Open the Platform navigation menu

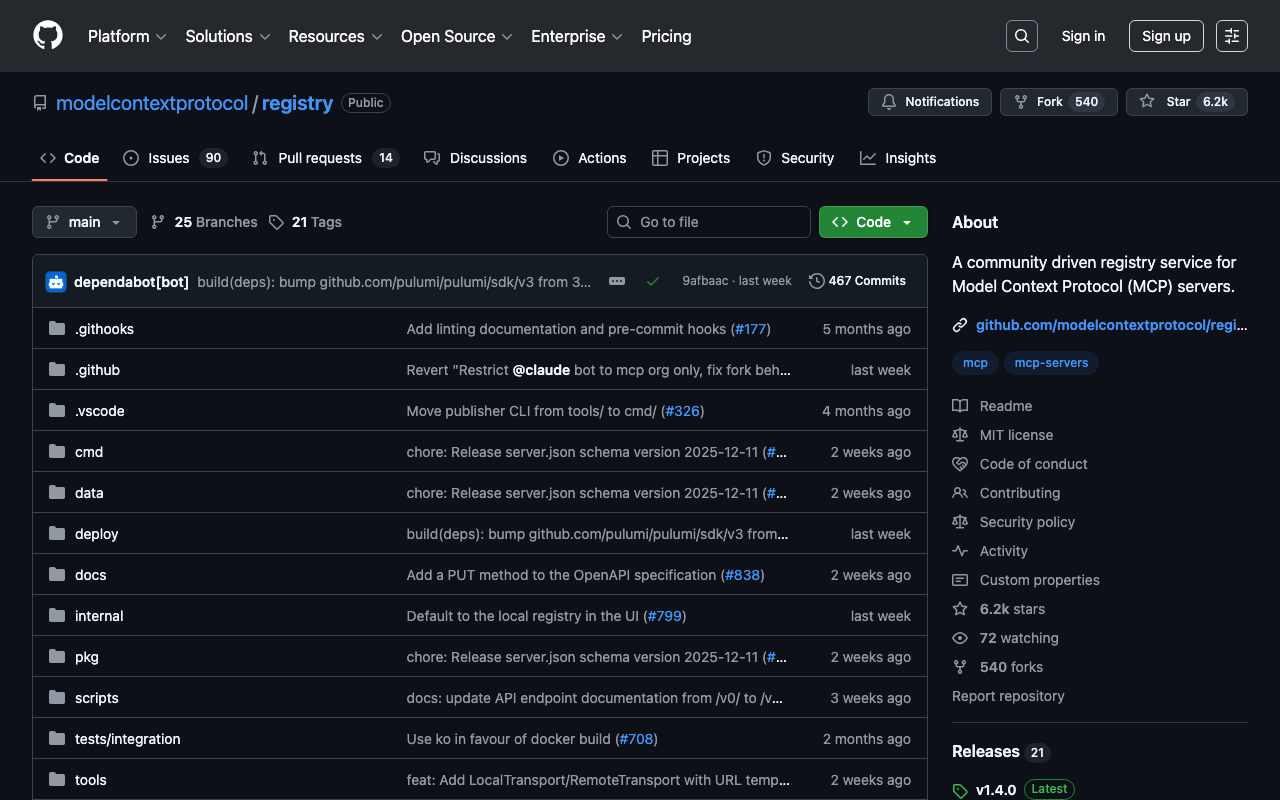click(127, 36)
